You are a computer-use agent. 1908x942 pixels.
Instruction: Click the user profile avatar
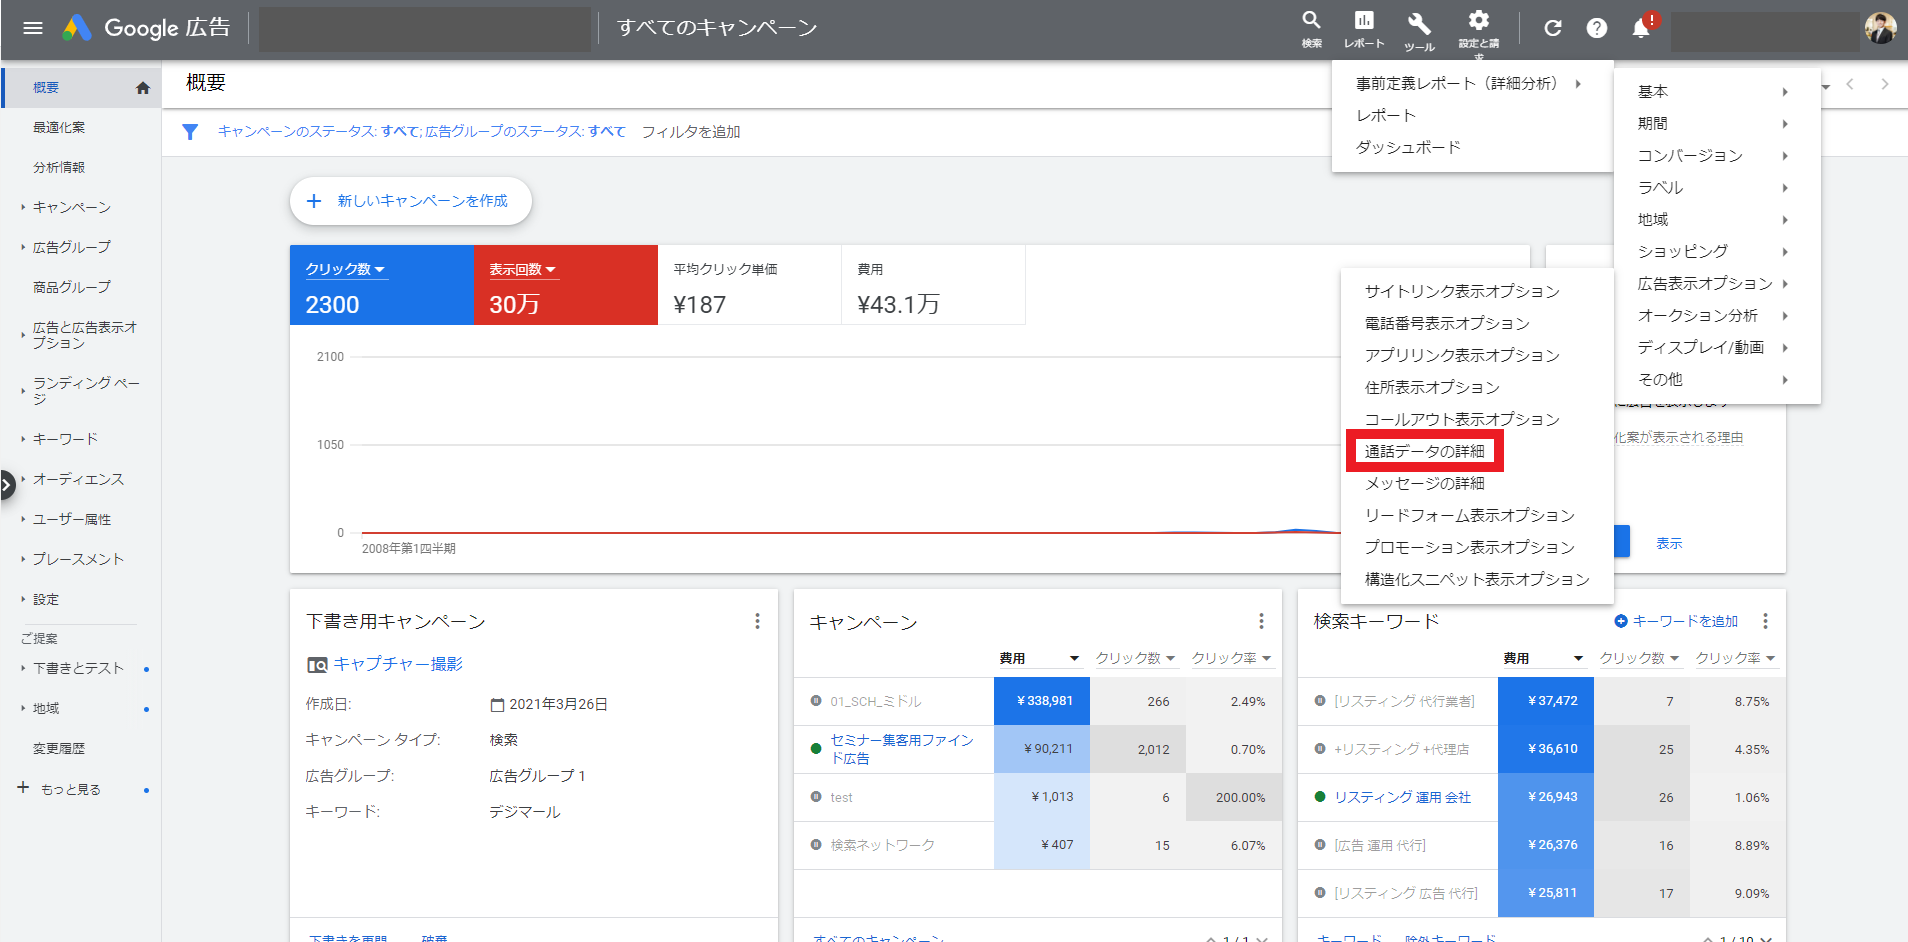tap(1880, 28)
